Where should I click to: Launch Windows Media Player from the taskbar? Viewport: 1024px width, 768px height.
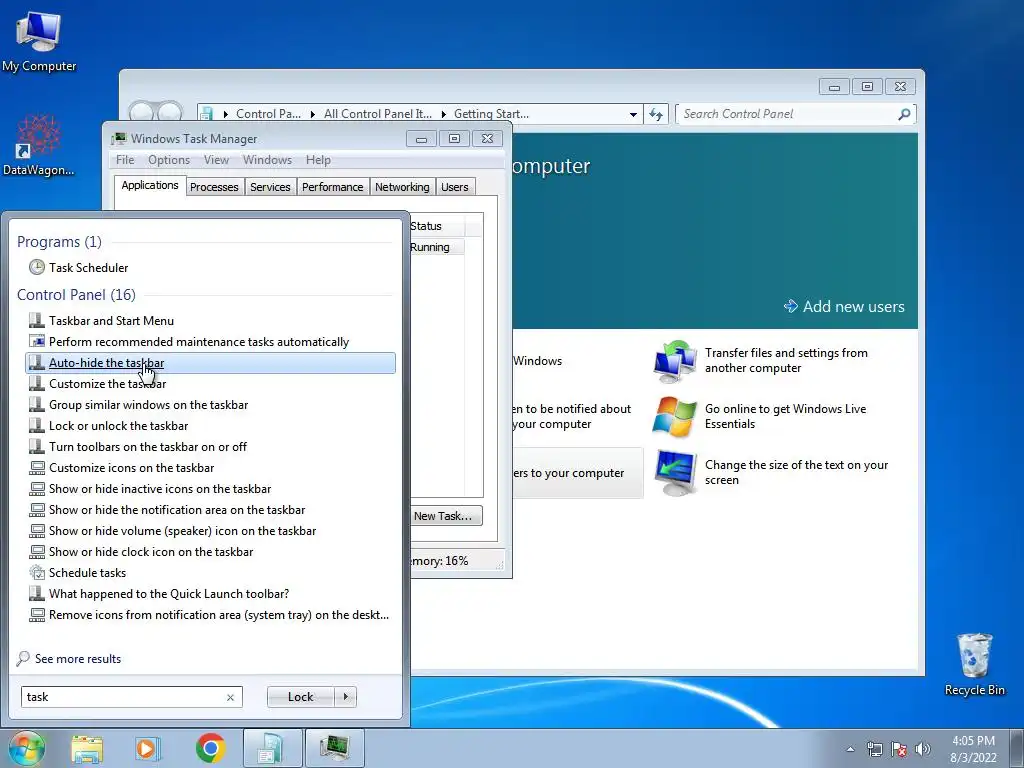coord(148,748)
